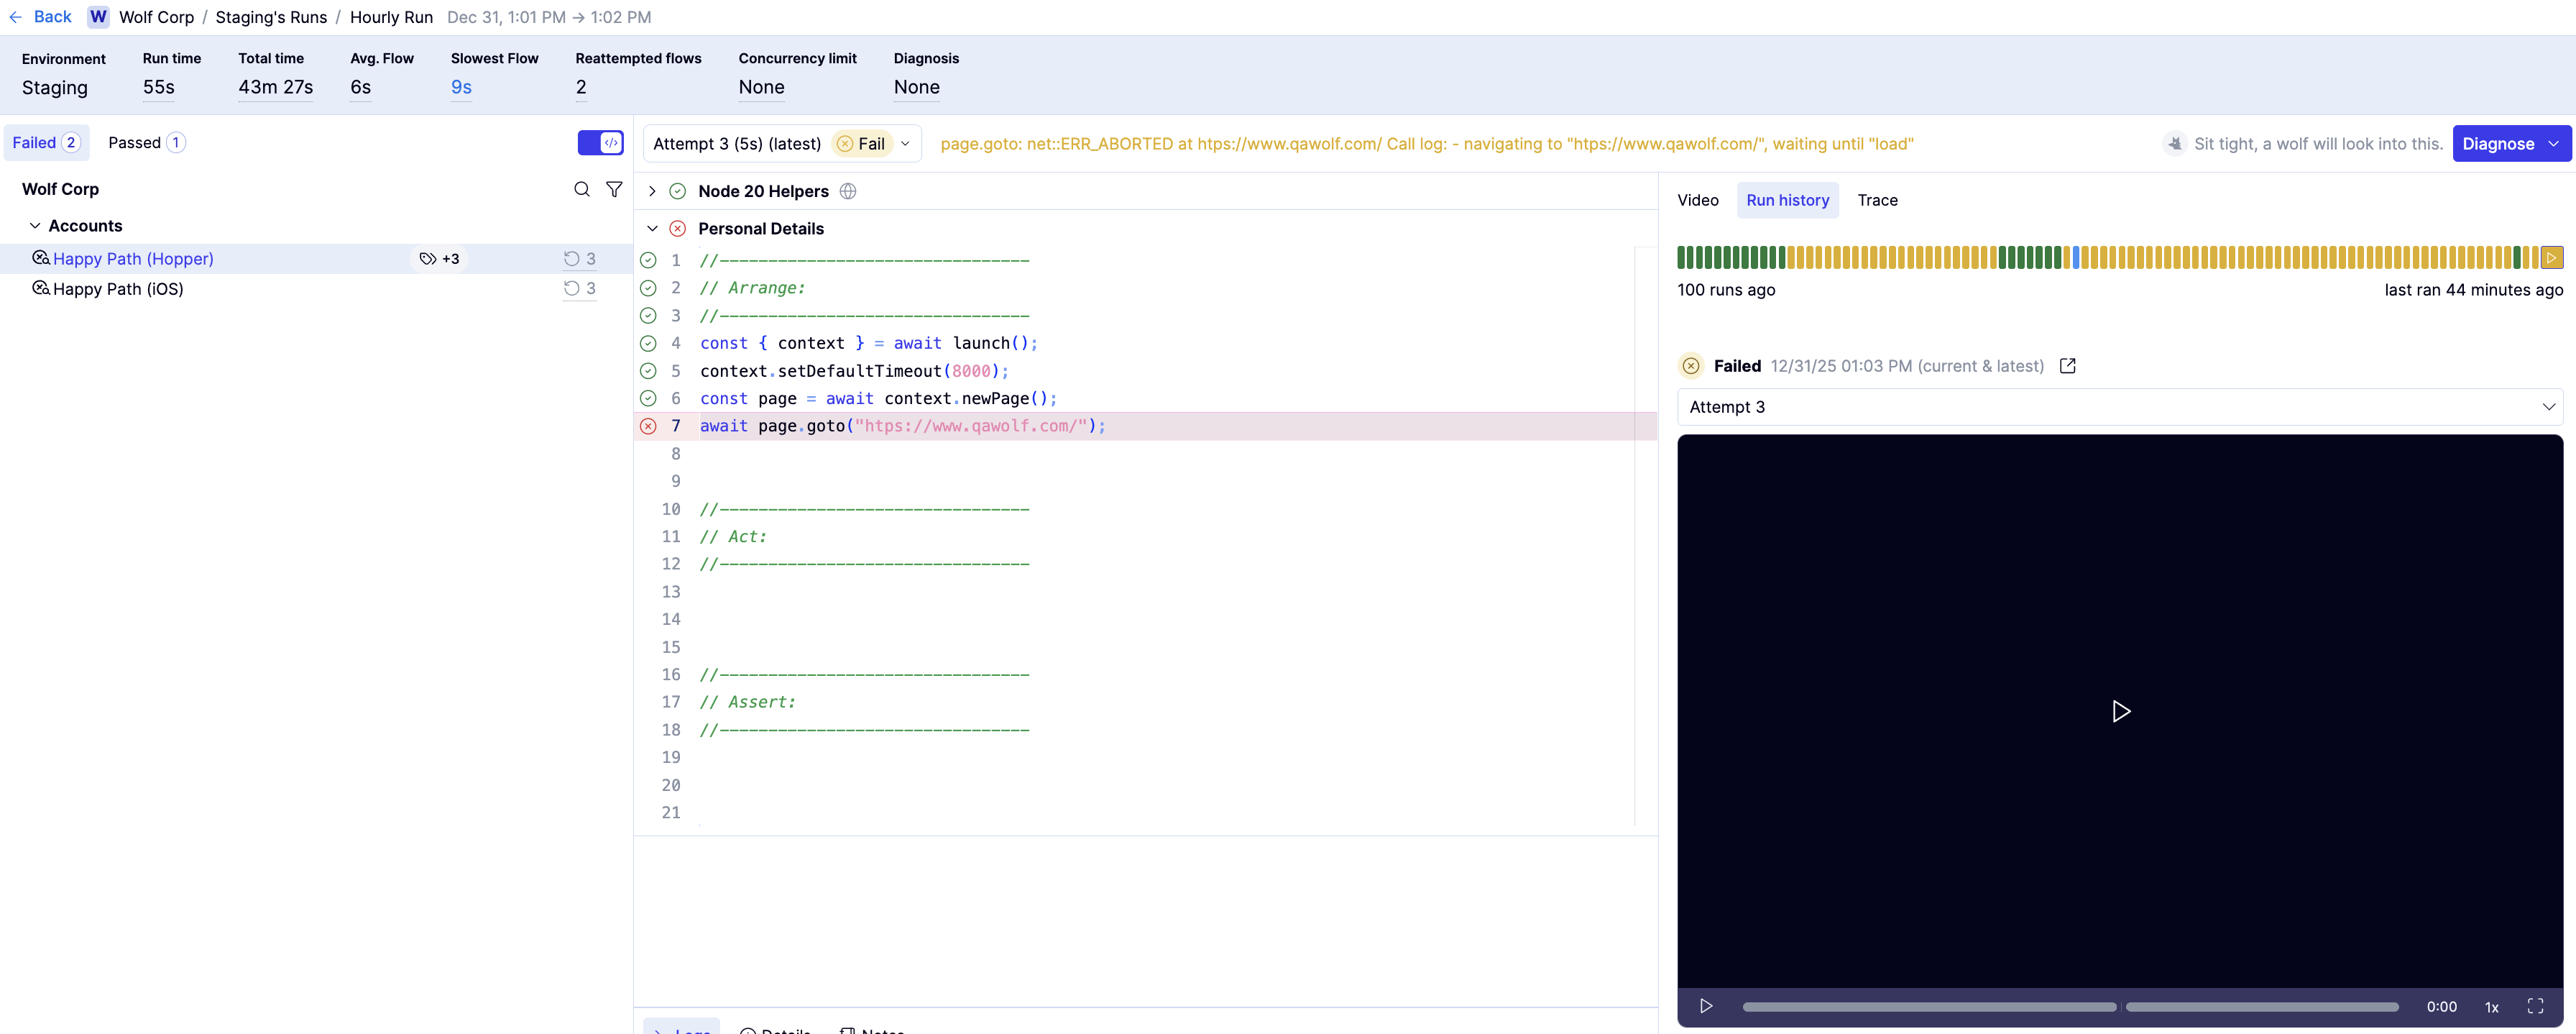2576x1034 pixels.
Task: Toggle the code view switch
Action: pos(600,143)
